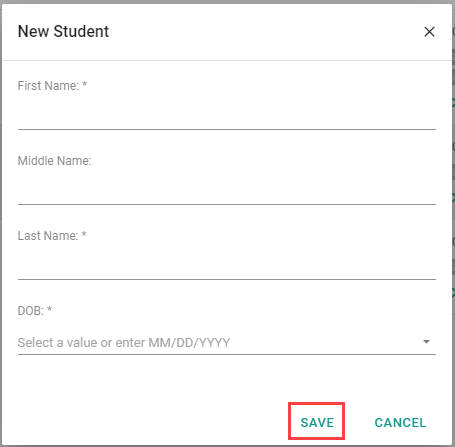Save the new student record

[x=317, y=423]
